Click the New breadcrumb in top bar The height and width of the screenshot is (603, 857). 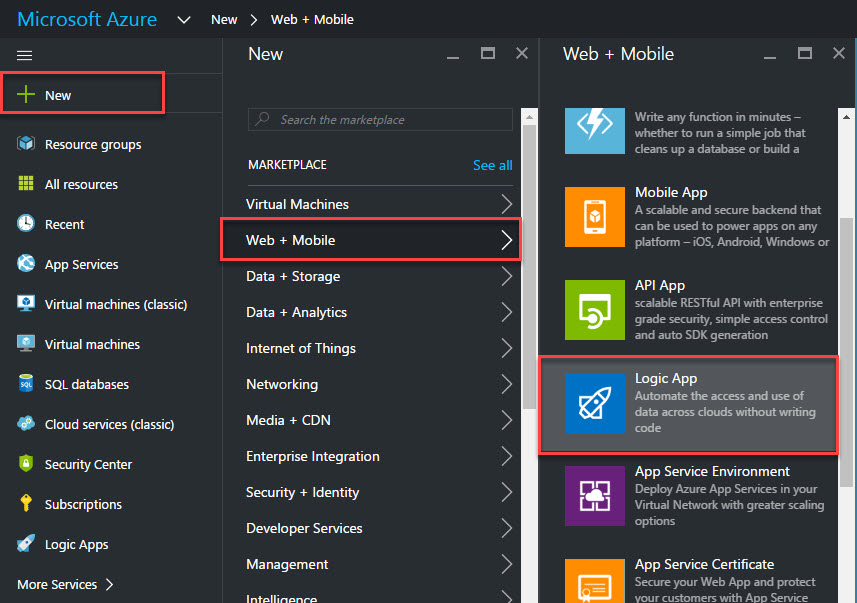click(224, 20)
